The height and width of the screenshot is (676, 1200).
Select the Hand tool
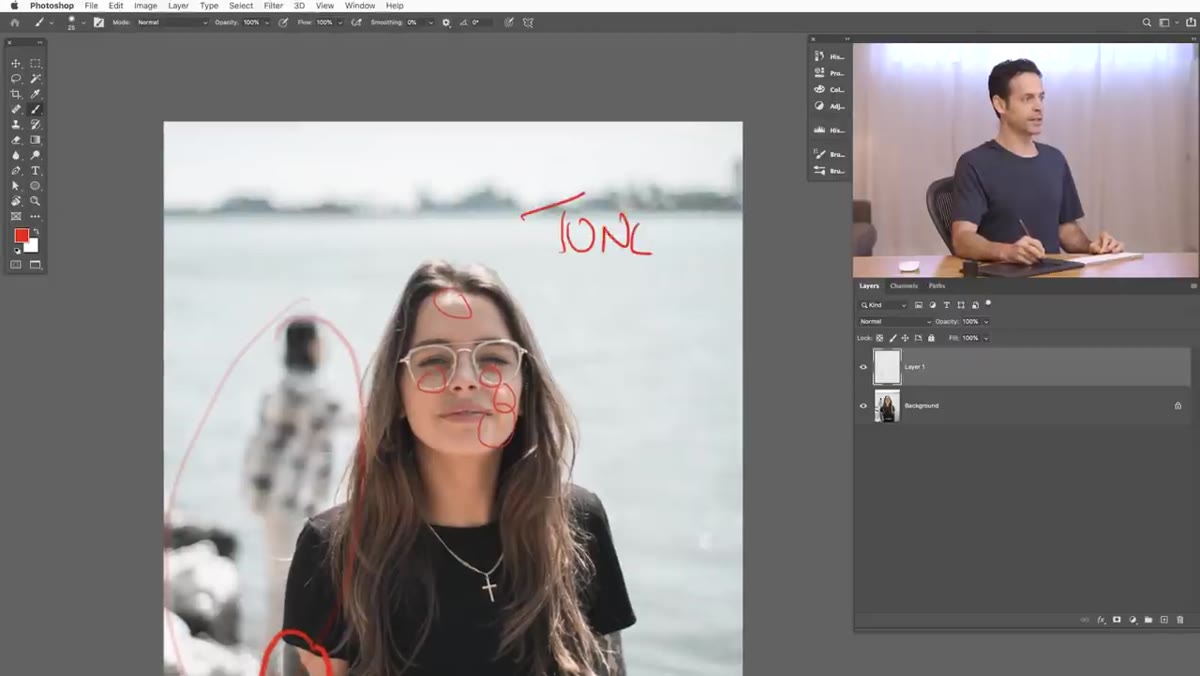point(16,201)
